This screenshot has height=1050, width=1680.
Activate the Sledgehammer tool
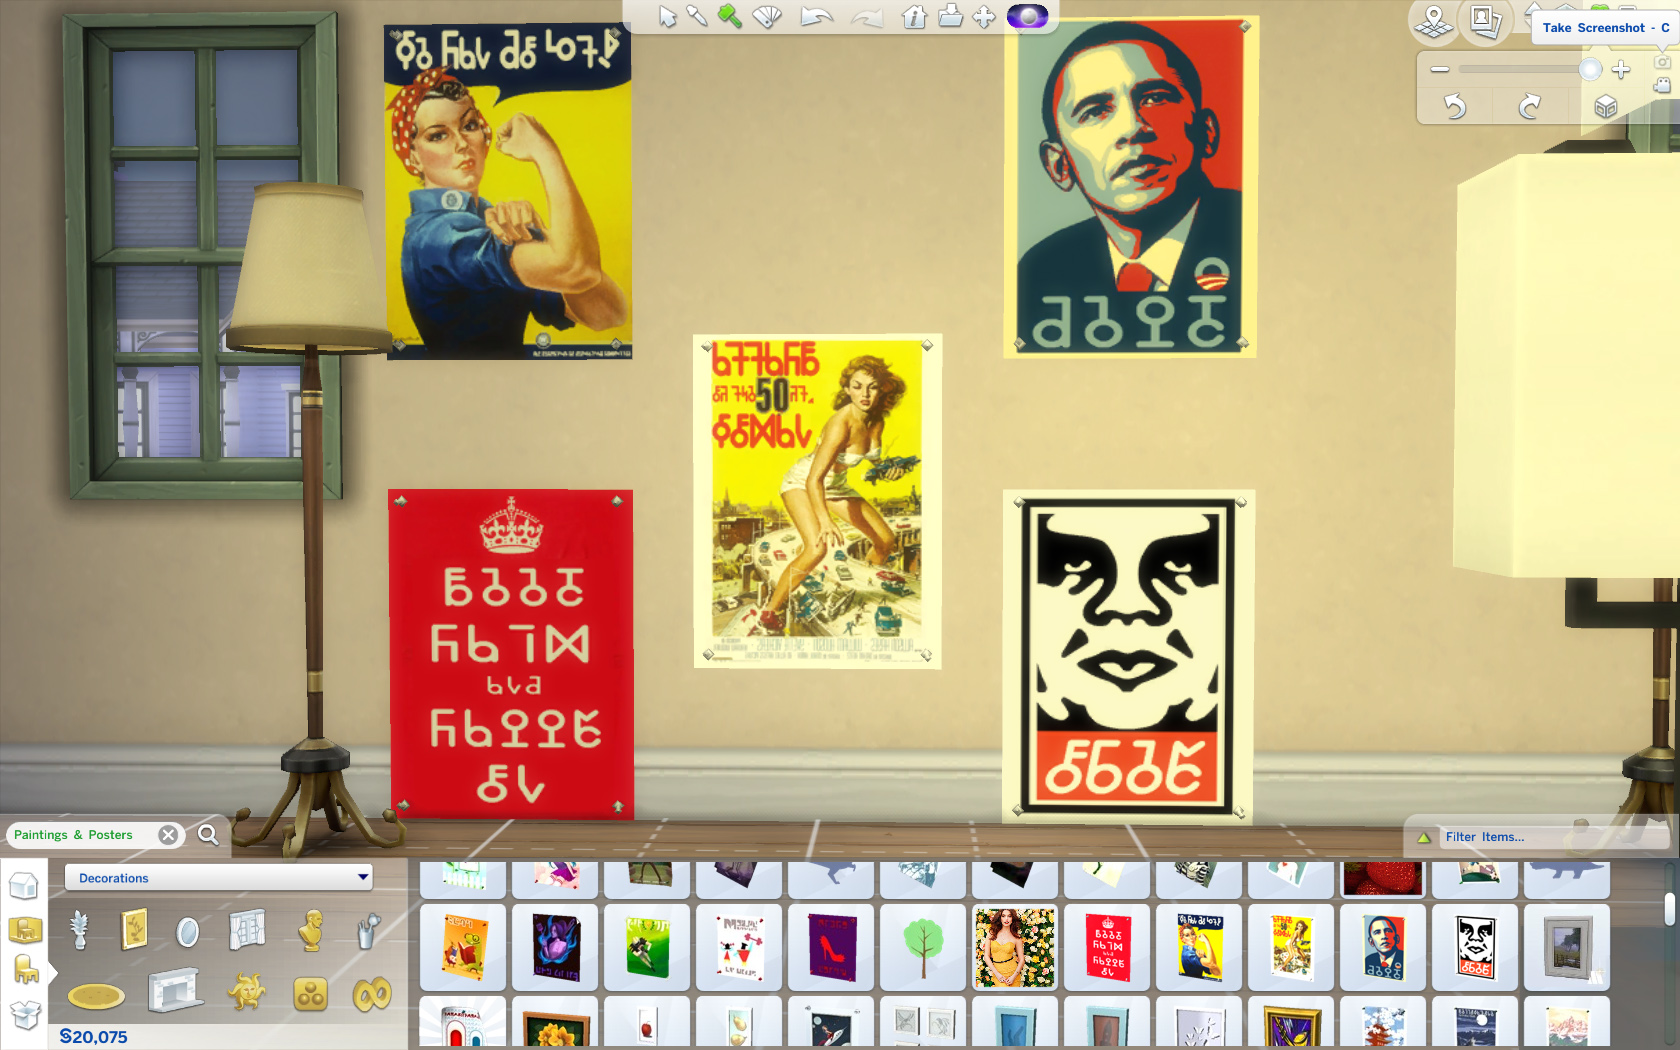730,16
